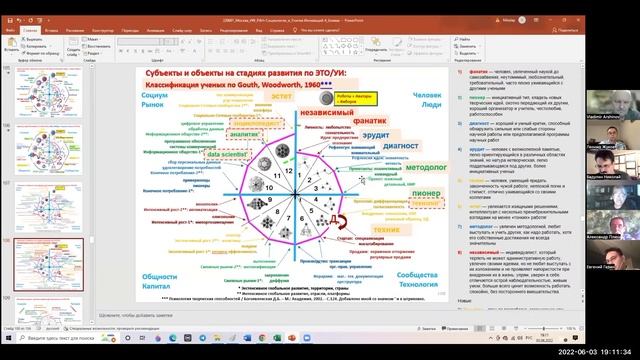Open Task View on the taskbar
This screenshot has width=640, height=360.
click(142, 338)
